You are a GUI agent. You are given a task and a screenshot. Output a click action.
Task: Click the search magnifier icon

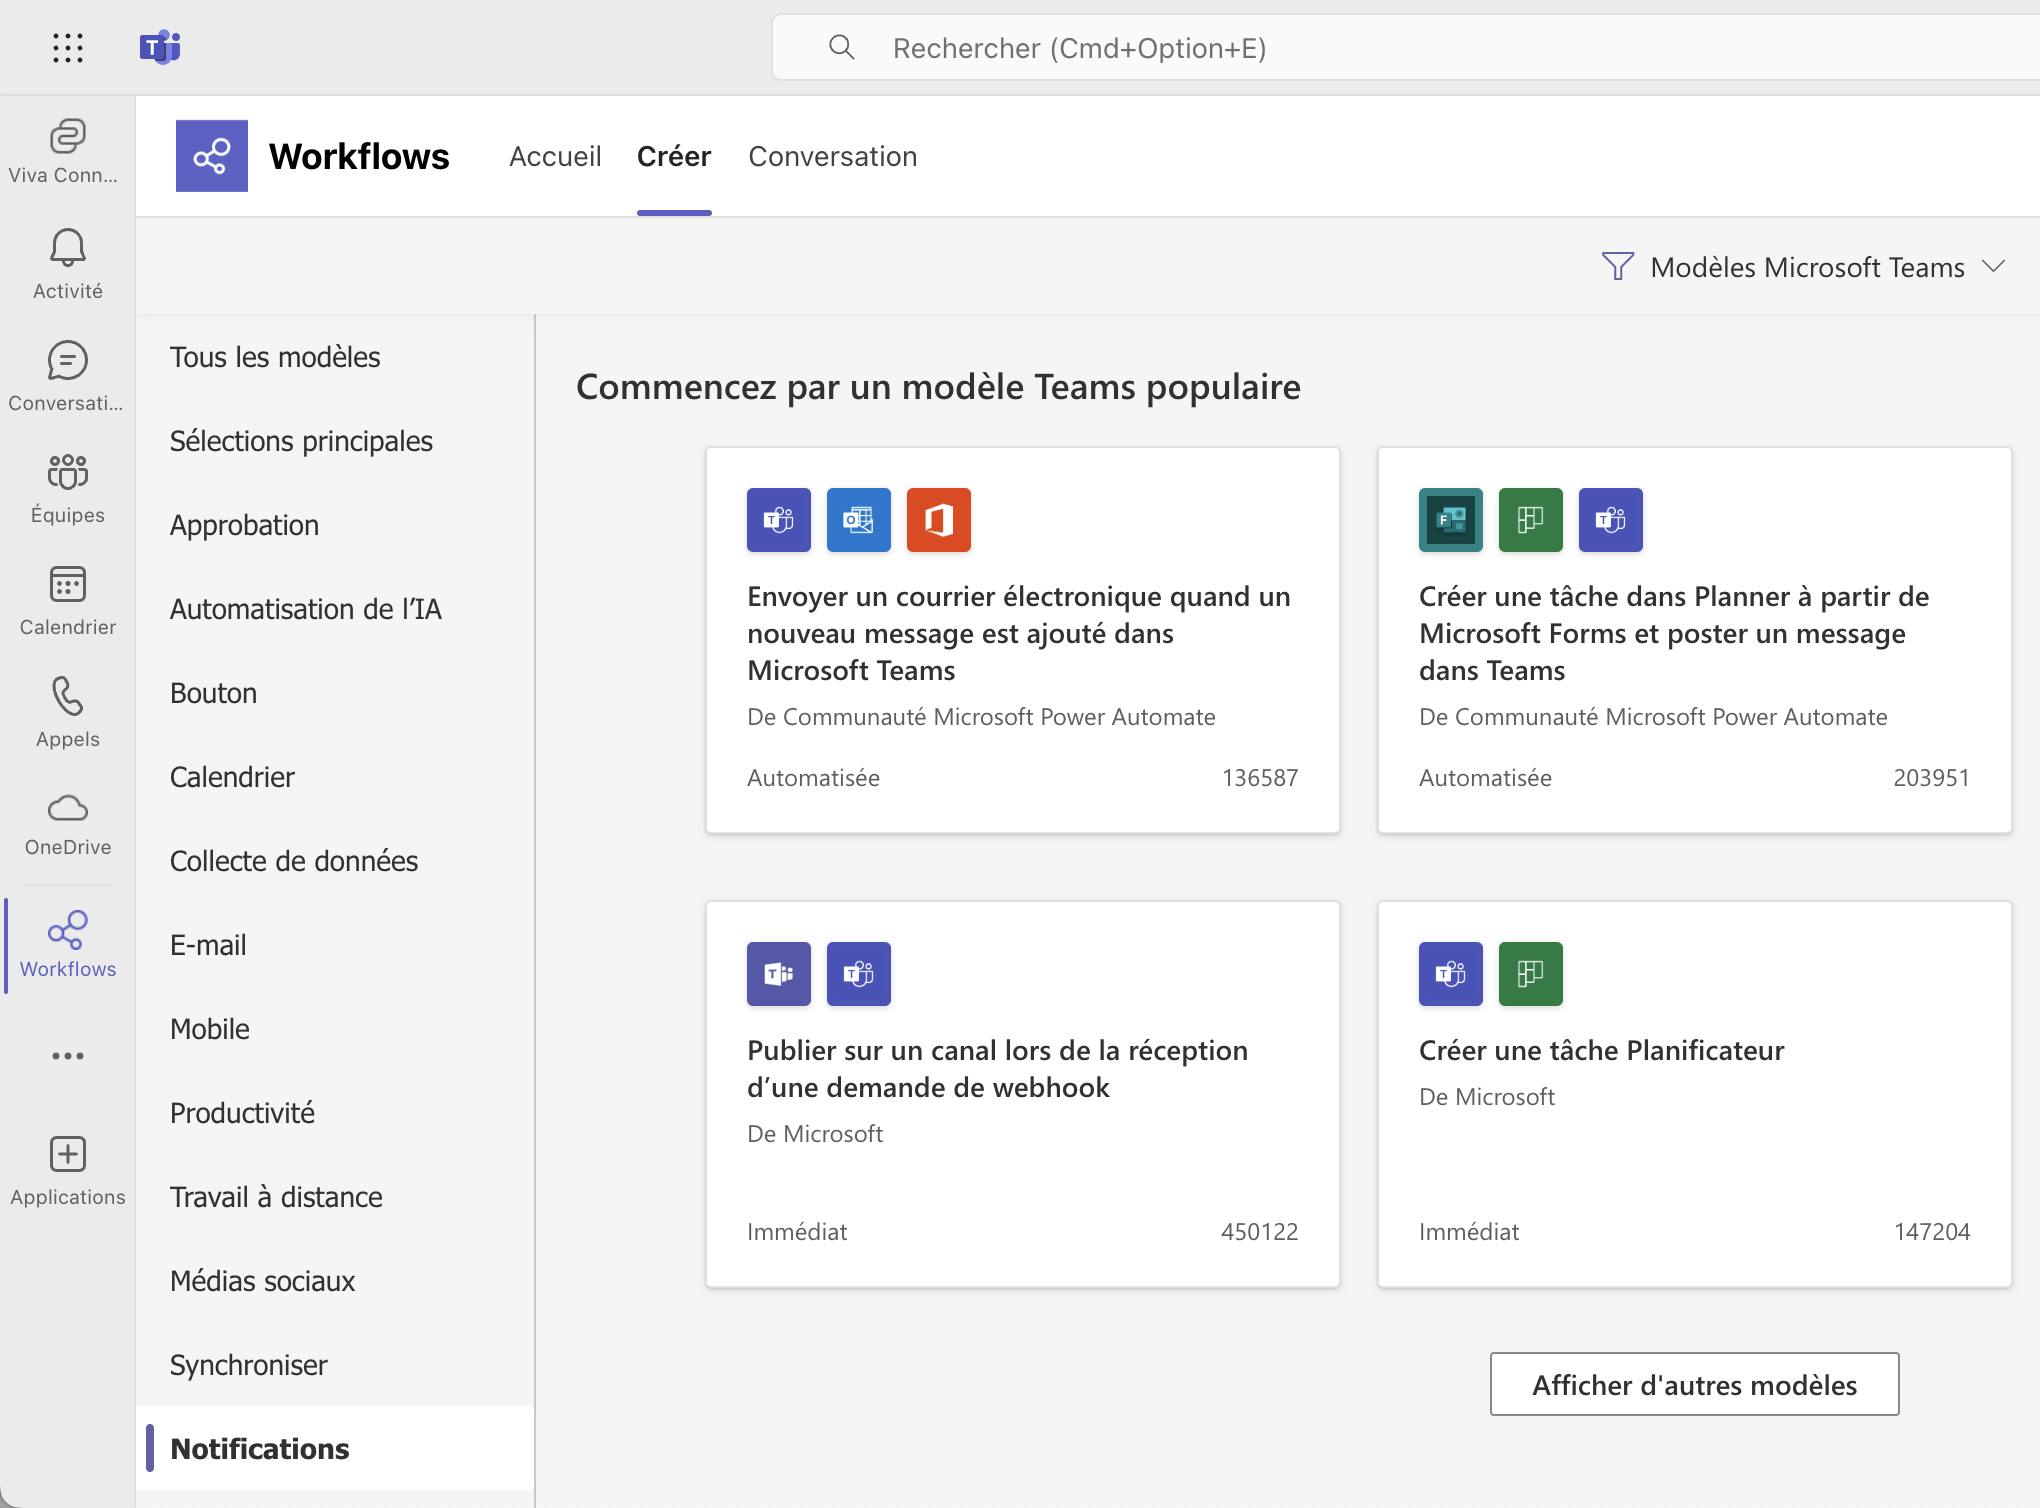tap(842, 47)
